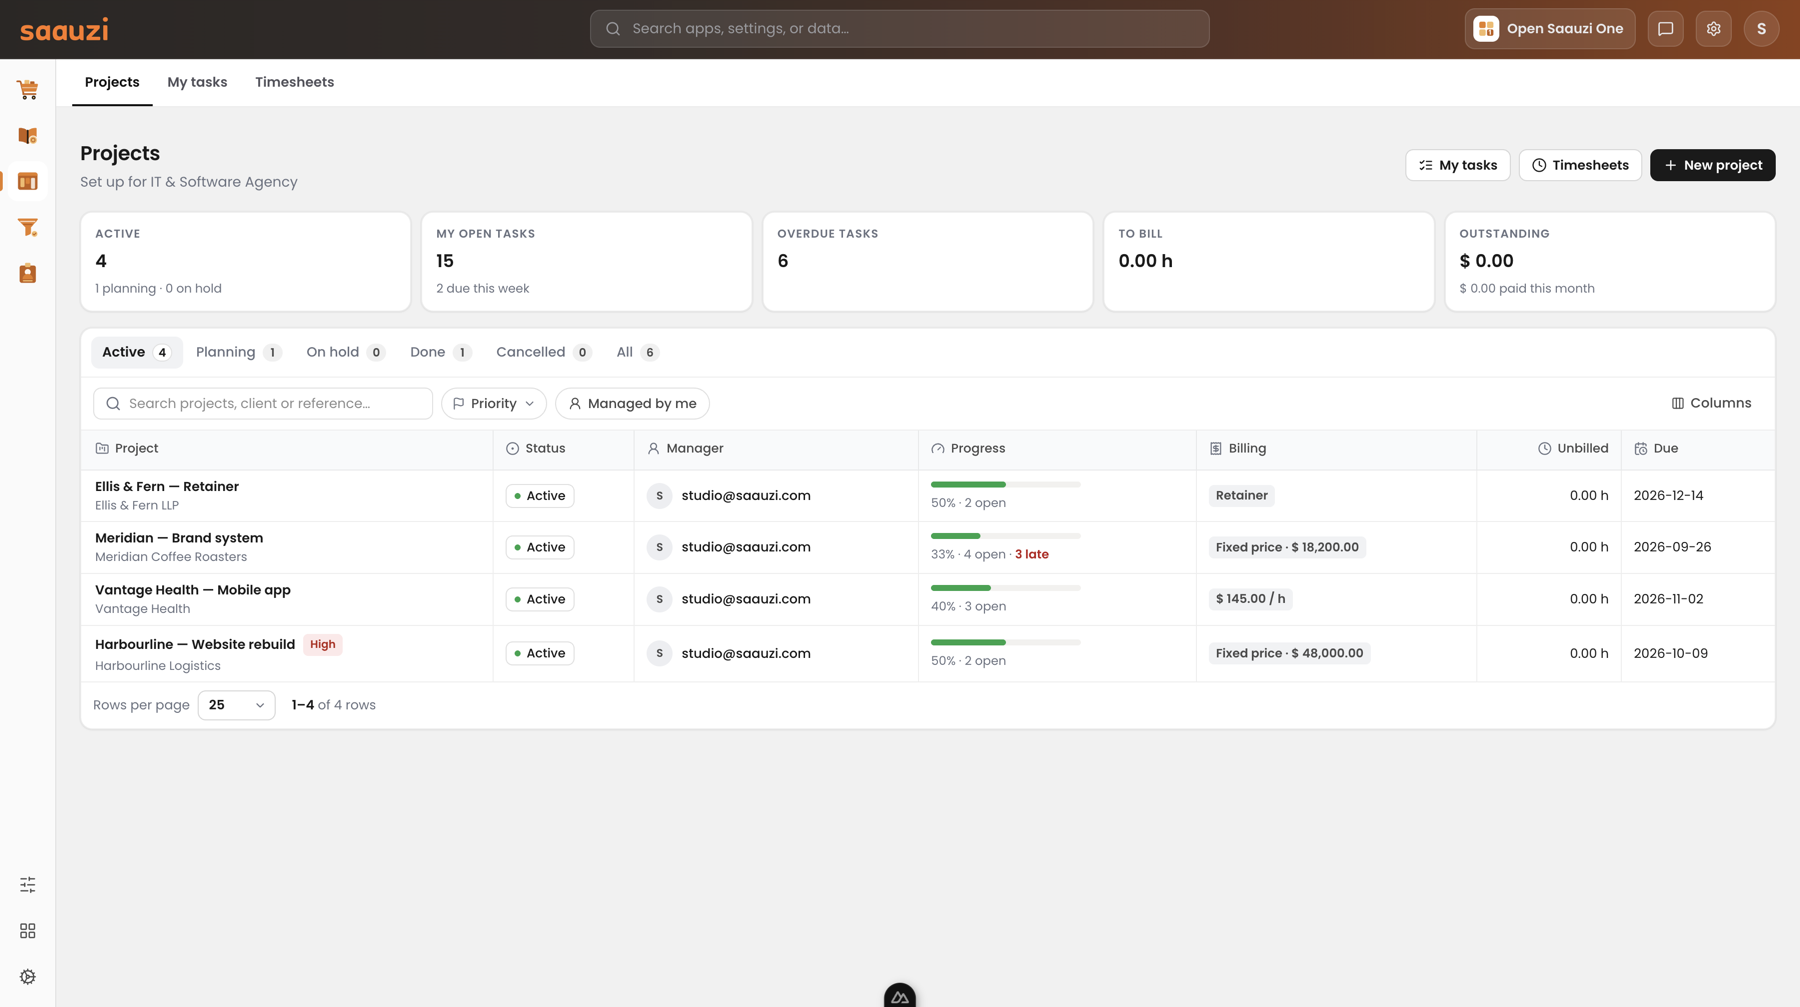
Task: Toggle the Managed by me filter
Action: point(632,403)
